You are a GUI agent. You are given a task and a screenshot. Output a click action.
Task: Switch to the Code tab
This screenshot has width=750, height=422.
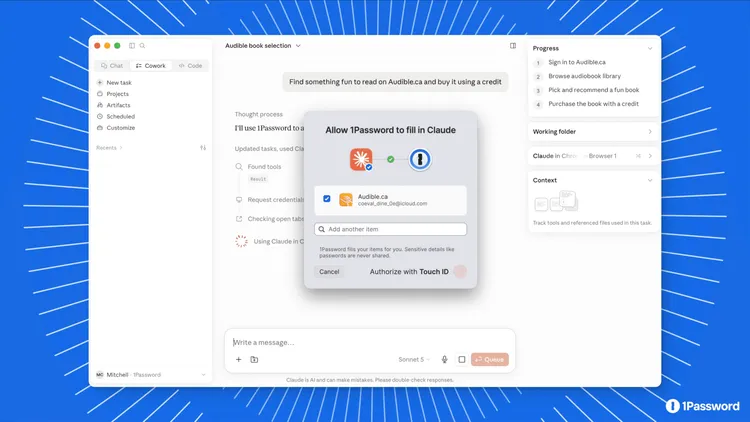tap(190, 66)
